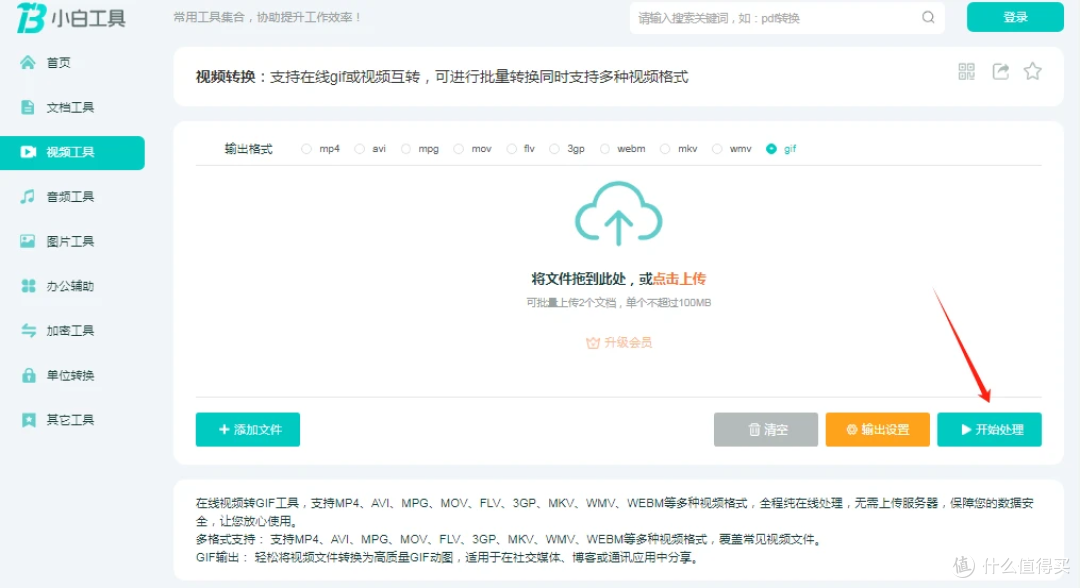This screenshot has width=1080, height=588.
Task: Click the 清空 clear button
Action: pyautogui.click(x=766, y=430)
